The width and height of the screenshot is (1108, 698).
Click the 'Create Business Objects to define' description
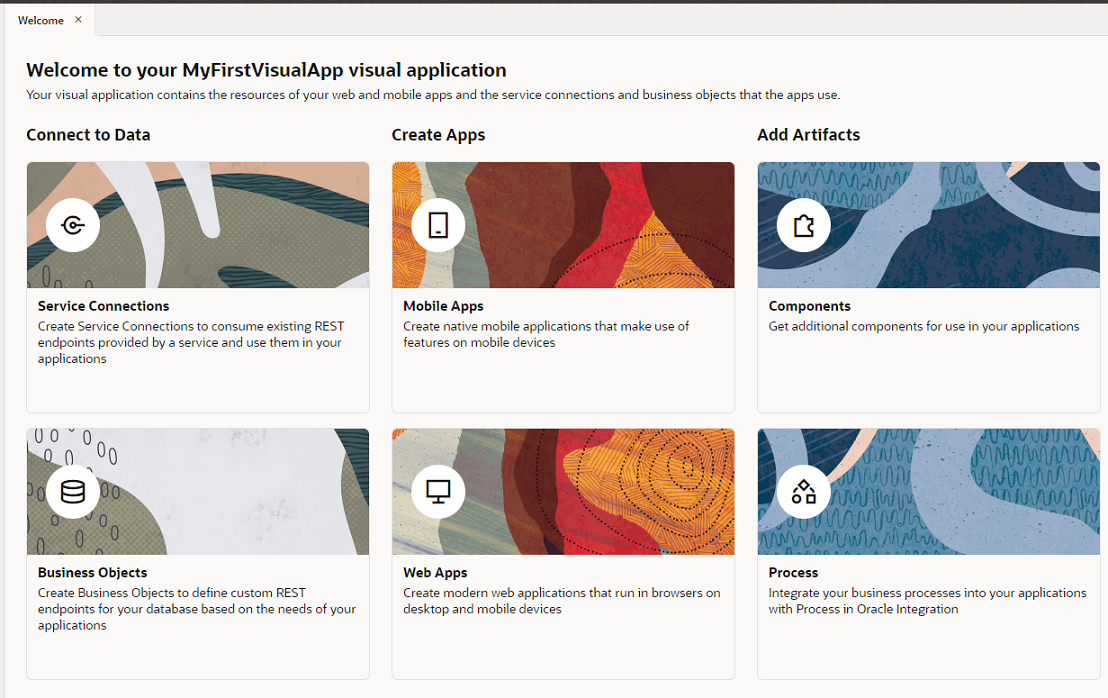(x=196, y=609)
